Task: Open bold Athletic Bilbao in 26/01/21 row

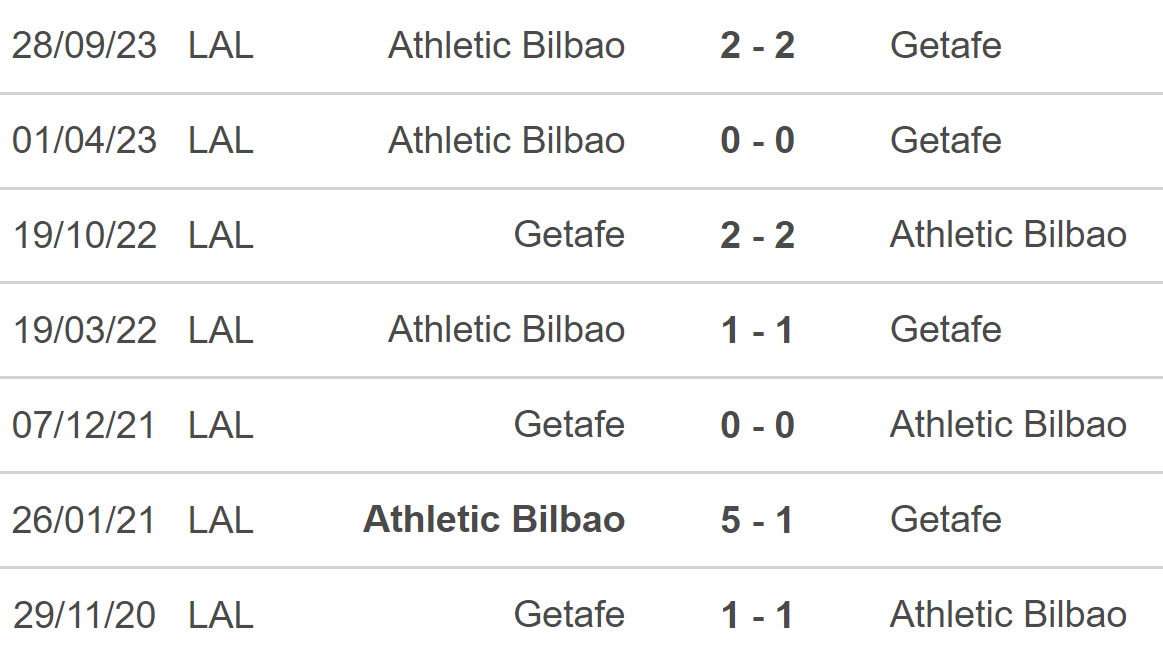Action: pyautogui.click(x=494, y=519)
